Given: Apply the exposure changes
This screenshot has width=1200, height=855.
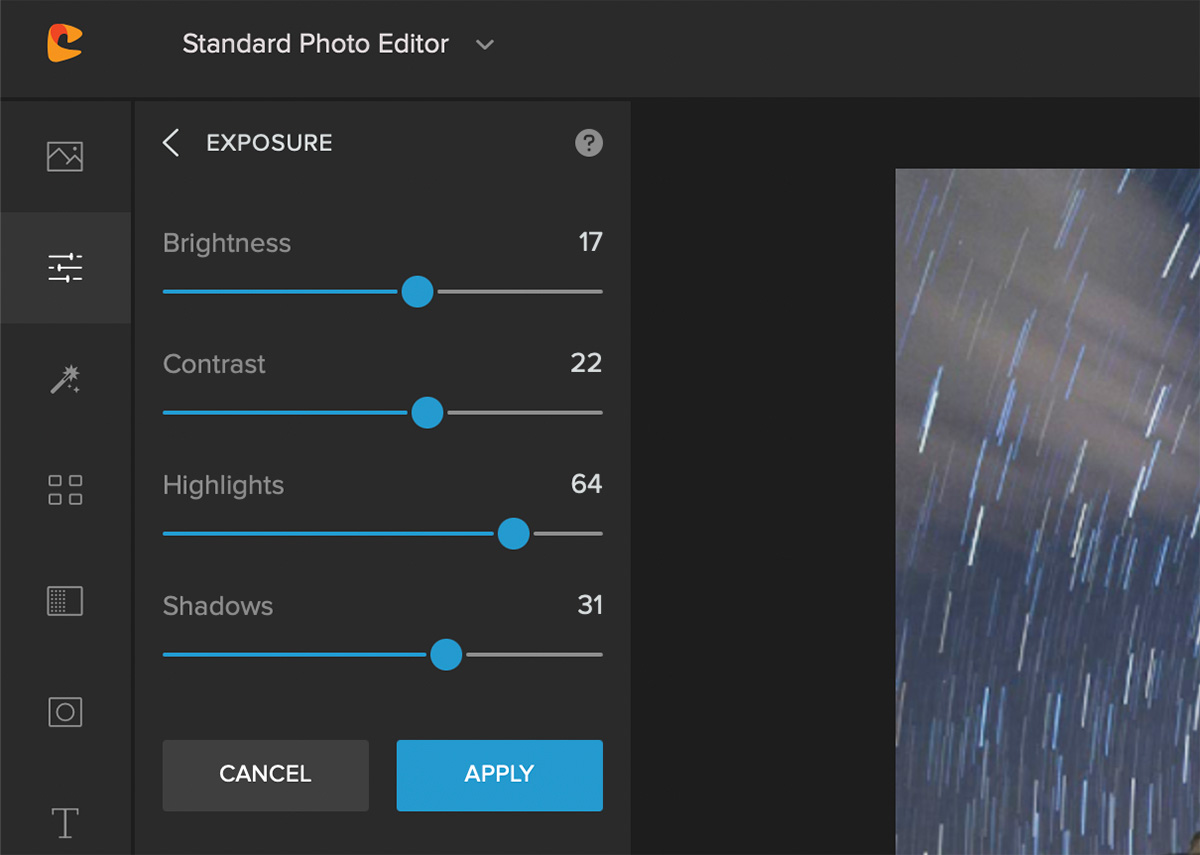Looking at the screenshot, I should point(499,775).
